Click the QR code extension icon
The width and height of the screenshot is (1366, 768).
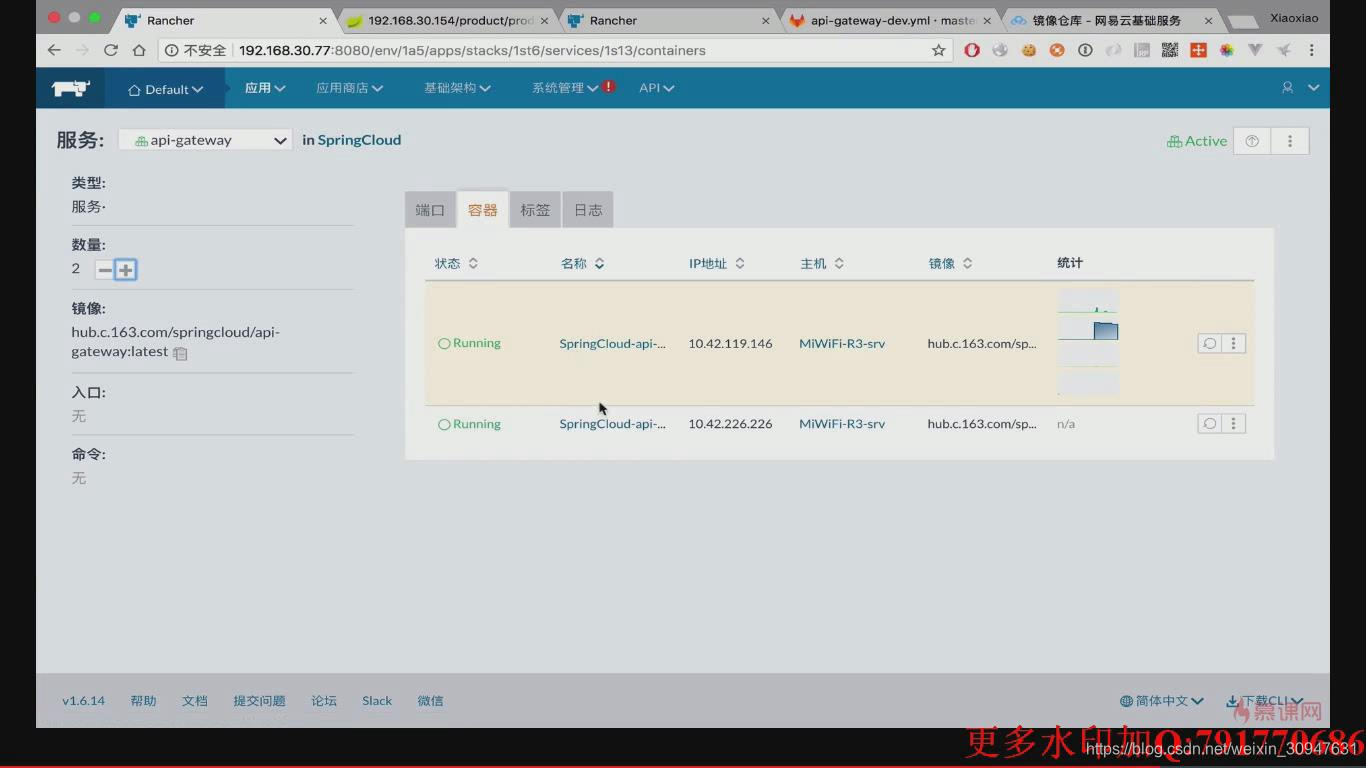[x=1169, y=50]
